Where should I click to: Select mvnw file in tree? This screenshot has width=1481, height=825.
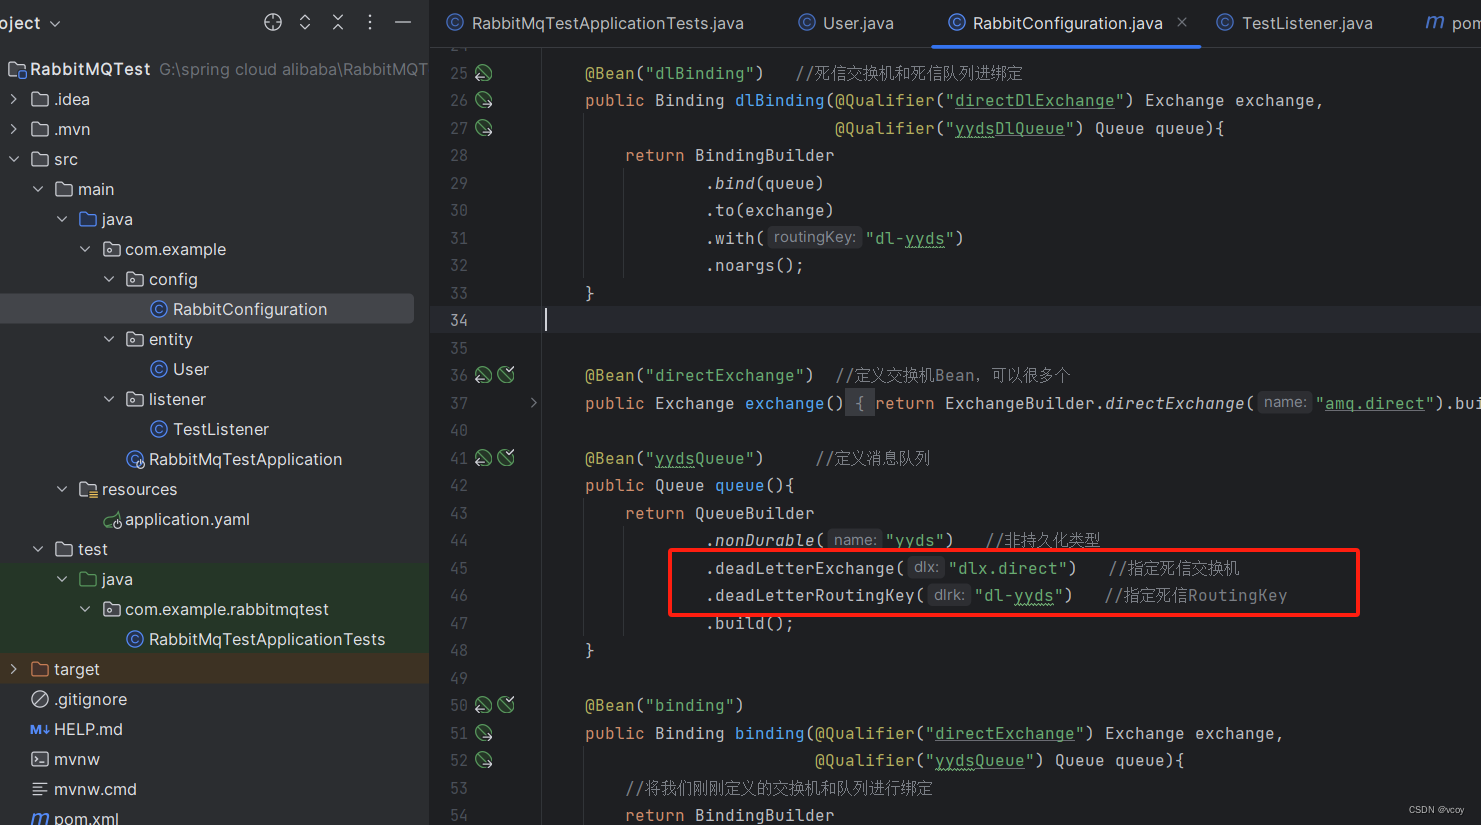66,759
